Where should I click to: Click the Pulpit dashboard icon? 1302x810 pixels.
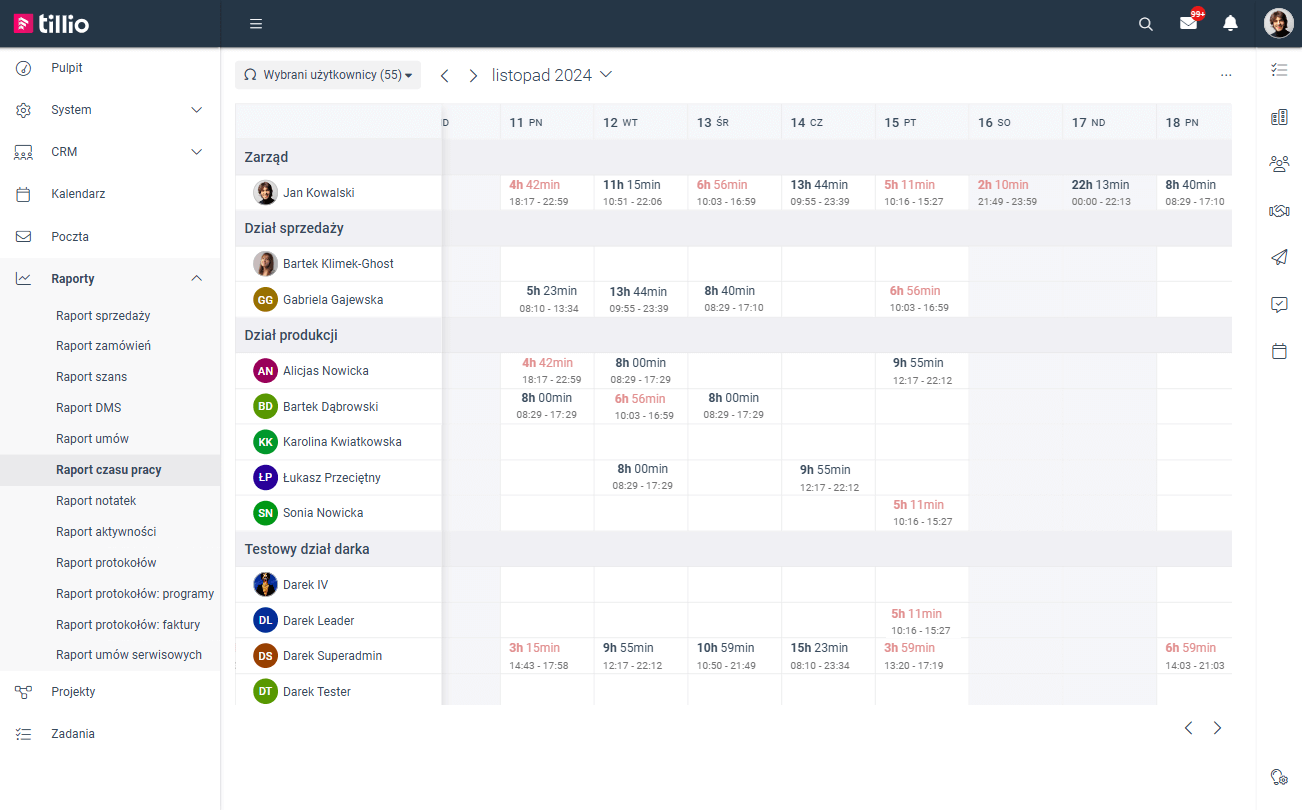coord(24,68)
